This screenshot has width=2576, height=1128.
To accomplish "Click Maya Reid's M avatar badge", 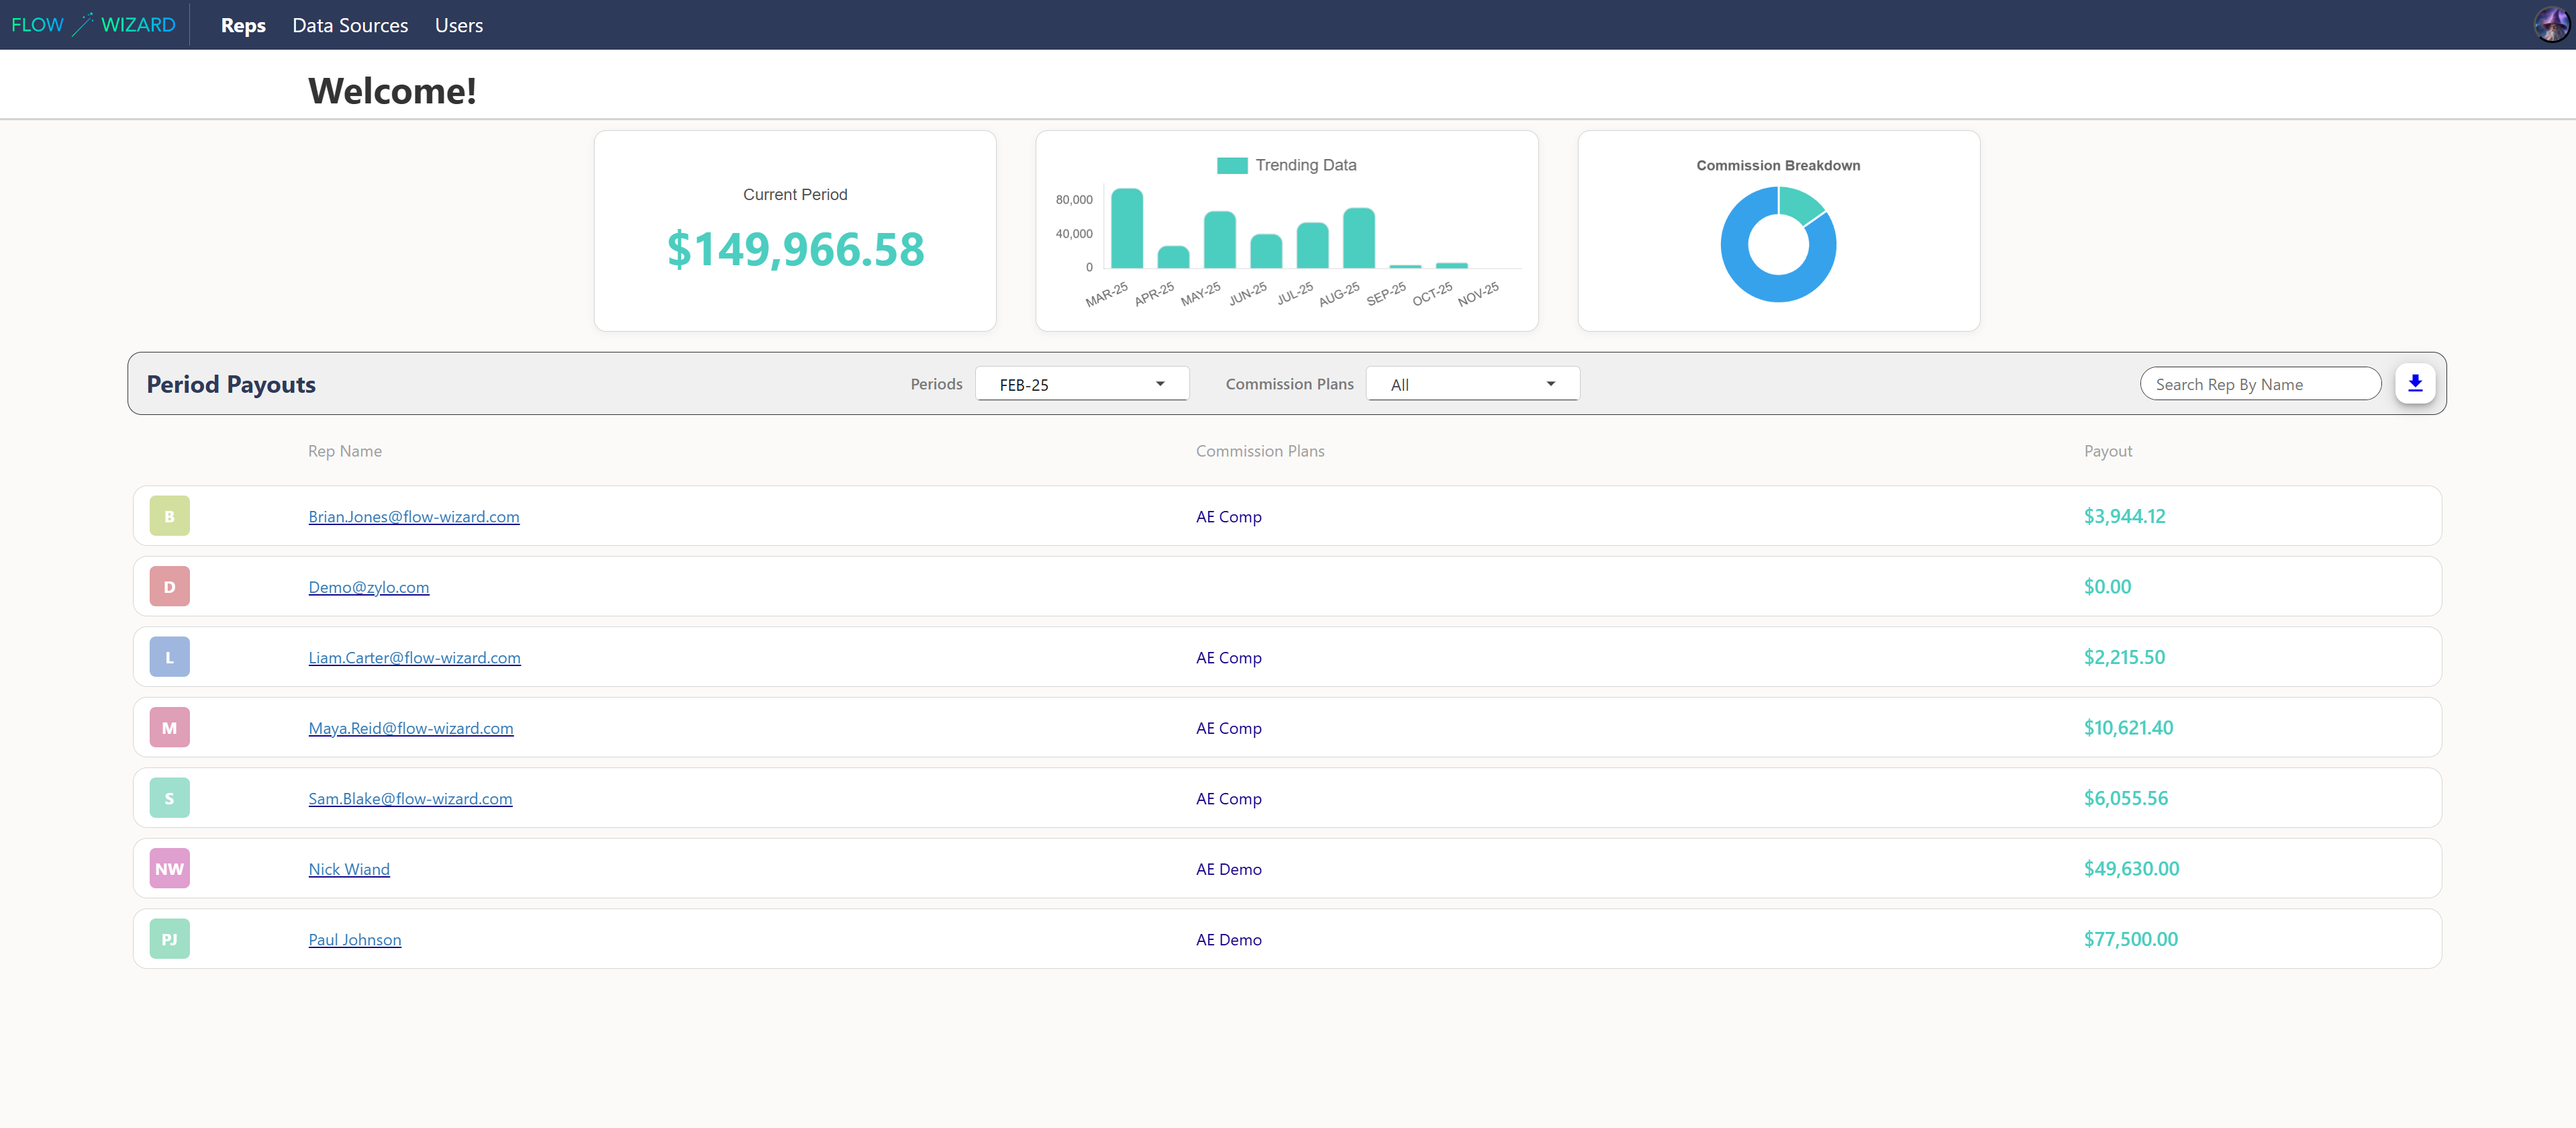I will pos(169,728).
